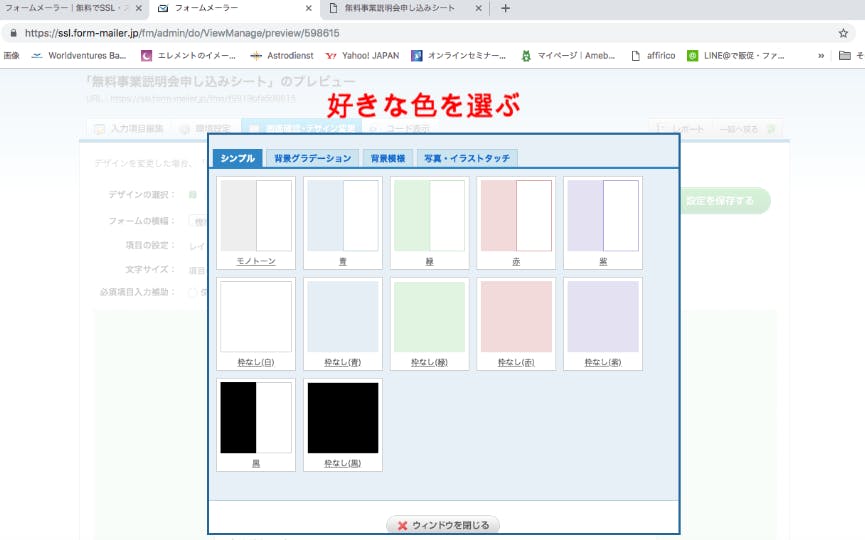
Task: Click the Yahoo! JAPAN favicon
Action: pos(331,56)
